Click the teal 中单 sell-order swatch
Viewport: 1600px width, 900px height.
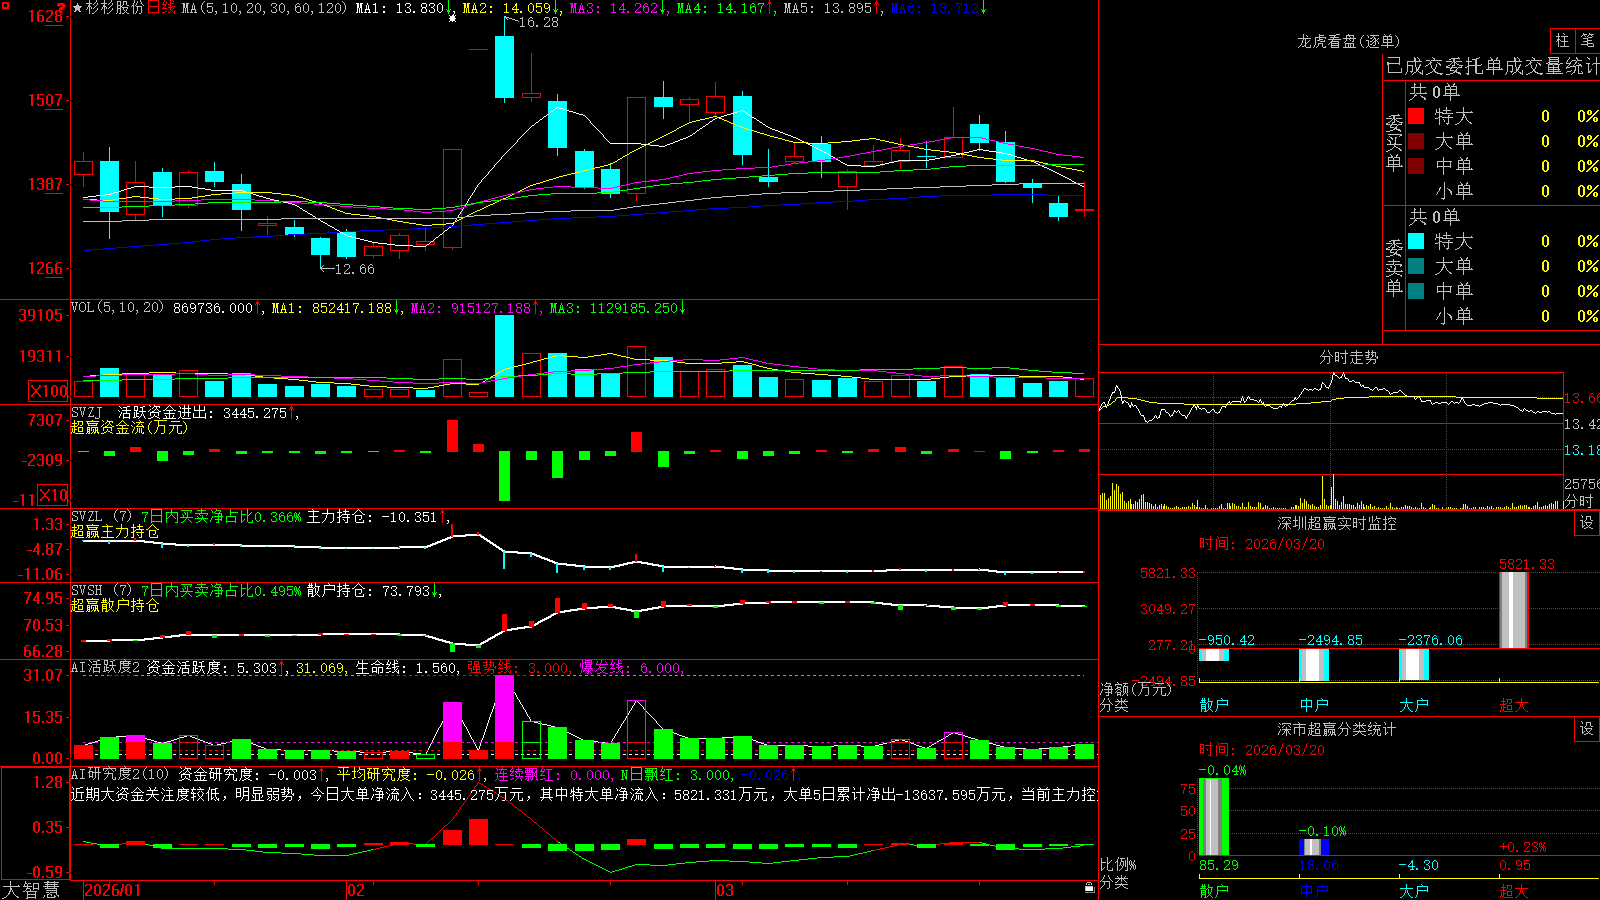[1416, 291]
